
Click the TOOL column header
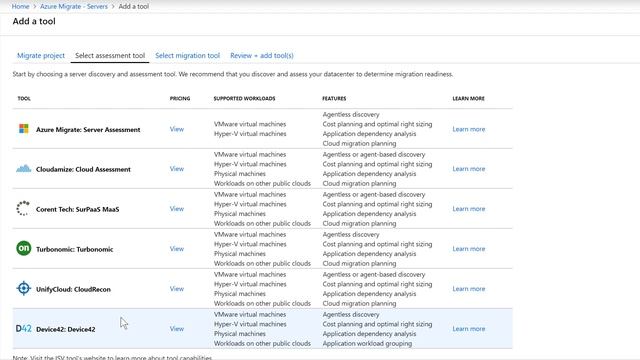(24, 98)
